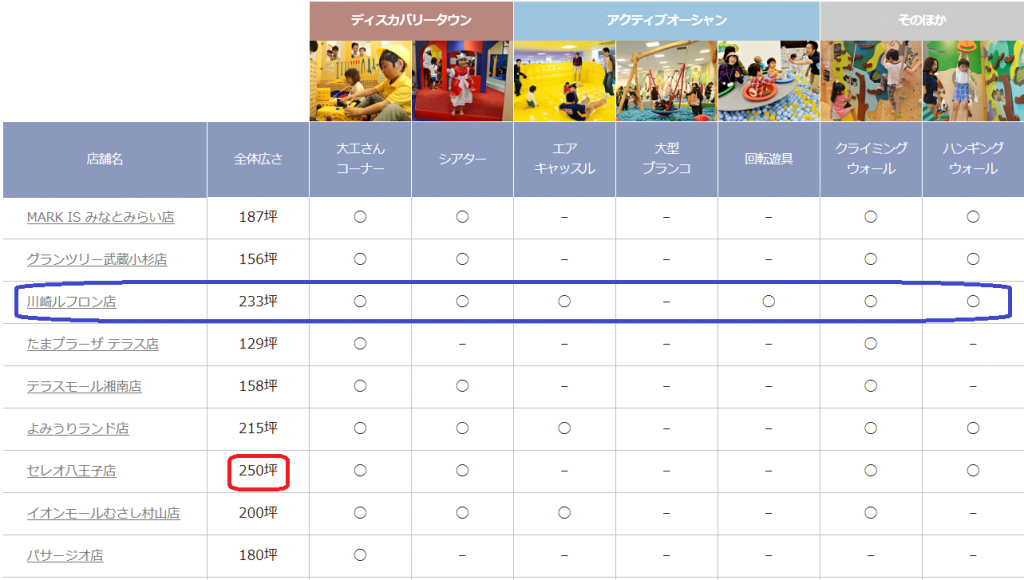Click テラスモール湘南店 シアター circle mark
Viewport: 1024px width, 580px height.
(x=462, y=386)
